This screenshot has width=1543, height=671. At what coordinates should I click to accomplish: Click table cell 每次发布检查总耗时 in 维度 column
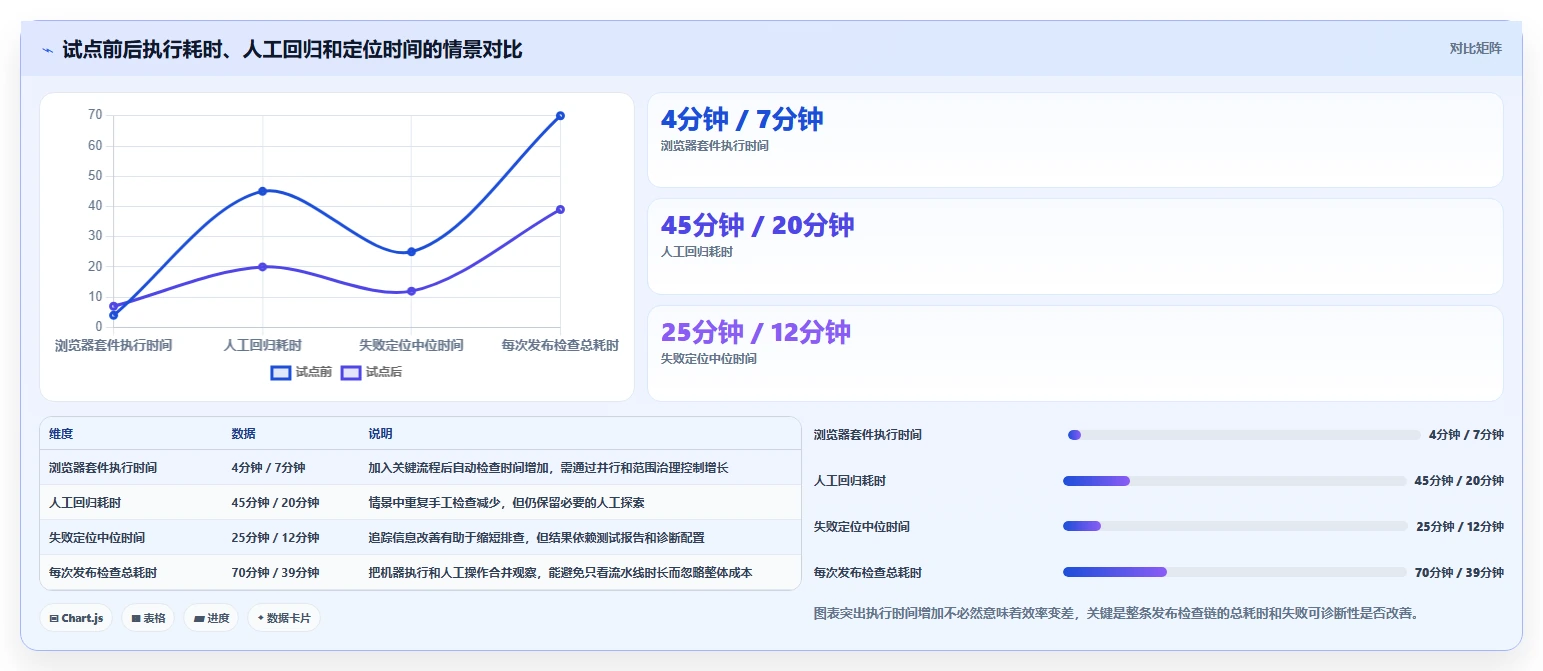click(x=103, y=573)
